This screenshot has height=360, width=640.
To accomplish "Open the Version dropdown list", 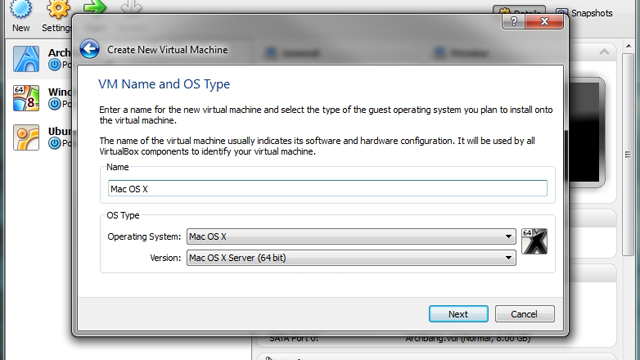I will click(x=351, y=258).
